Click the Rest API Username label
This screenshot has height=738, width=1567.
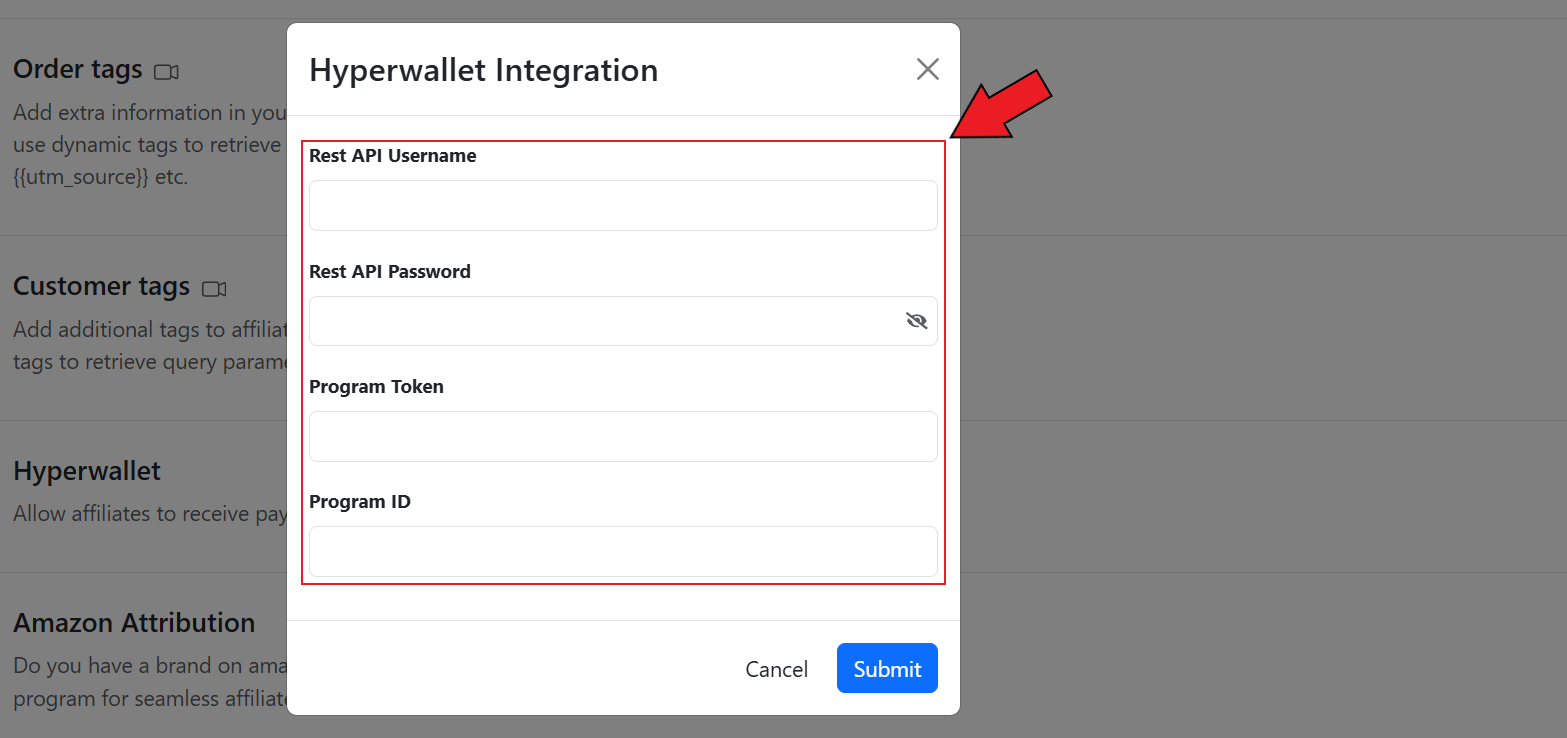click(x=392, y=156)
